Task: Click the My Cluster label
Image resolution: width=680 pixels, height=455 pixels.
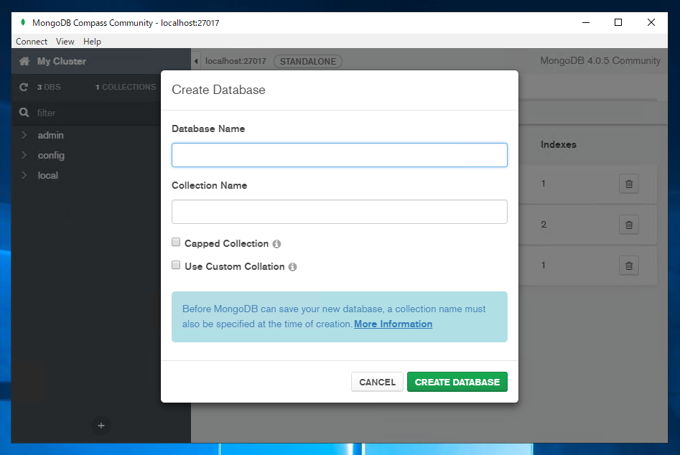Action: [62, 61]
